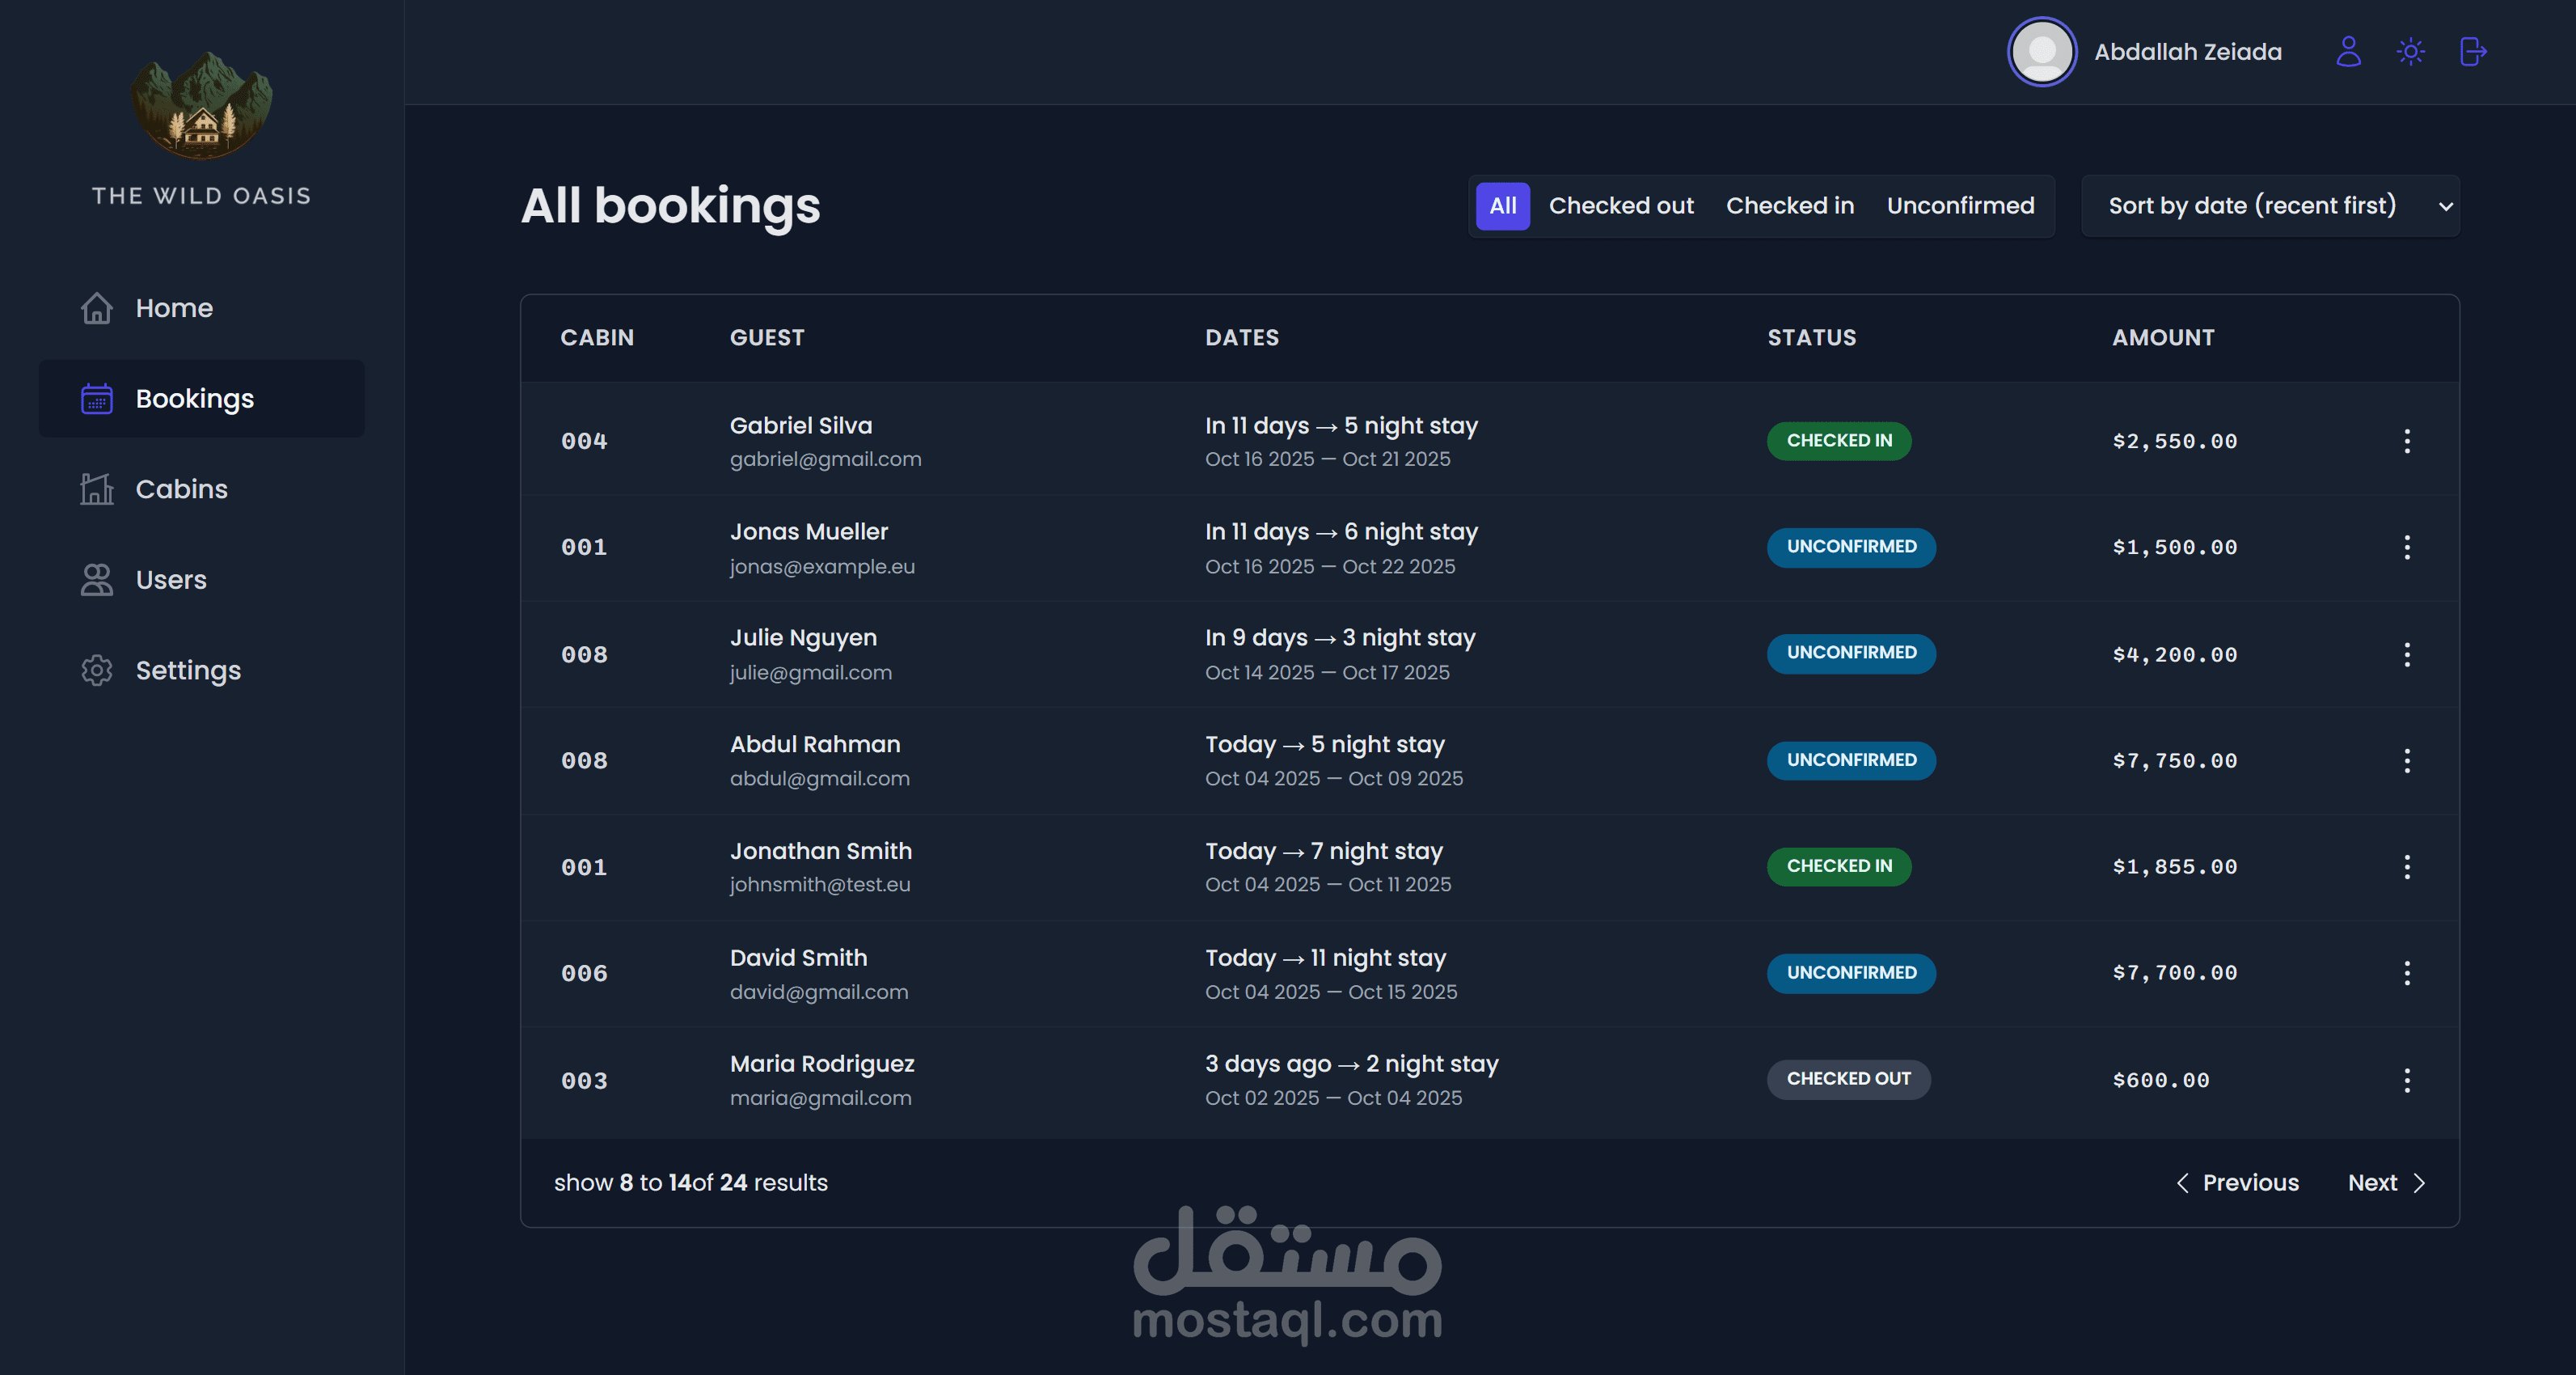The width and height of the screenshot is (2576, 1375).
Task: Open the Sort by date dropdown
Action: tap(2269, 206)
